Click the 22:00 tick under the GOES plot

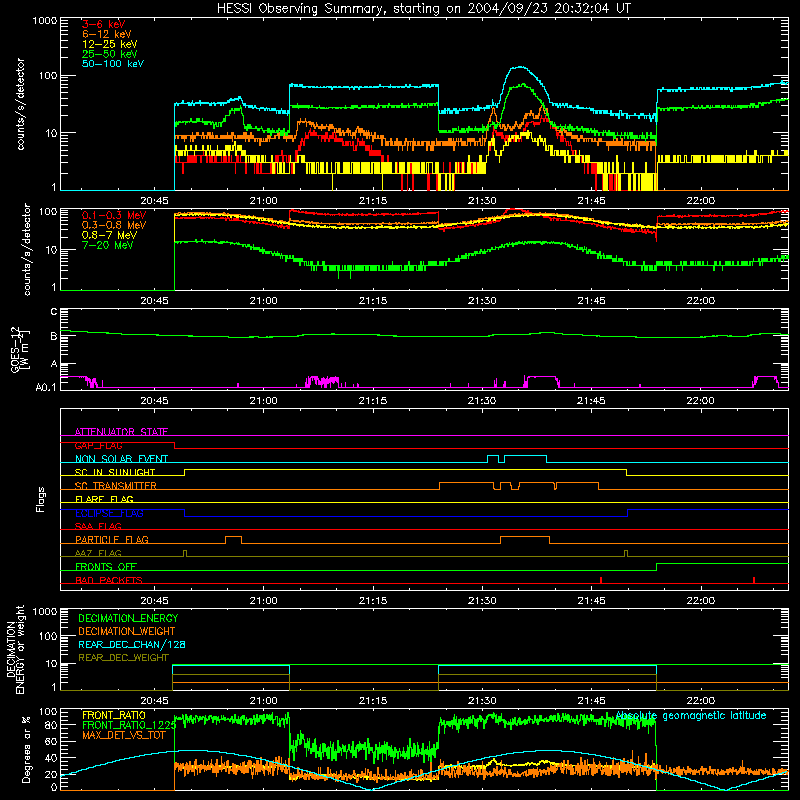coord(701,401)
